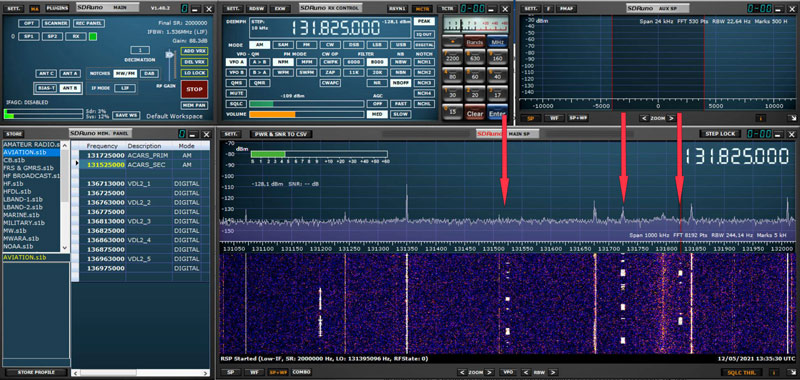Click the 30 band key on the keypad
Viewport: 800px width, 380px height.
(453, 94)
